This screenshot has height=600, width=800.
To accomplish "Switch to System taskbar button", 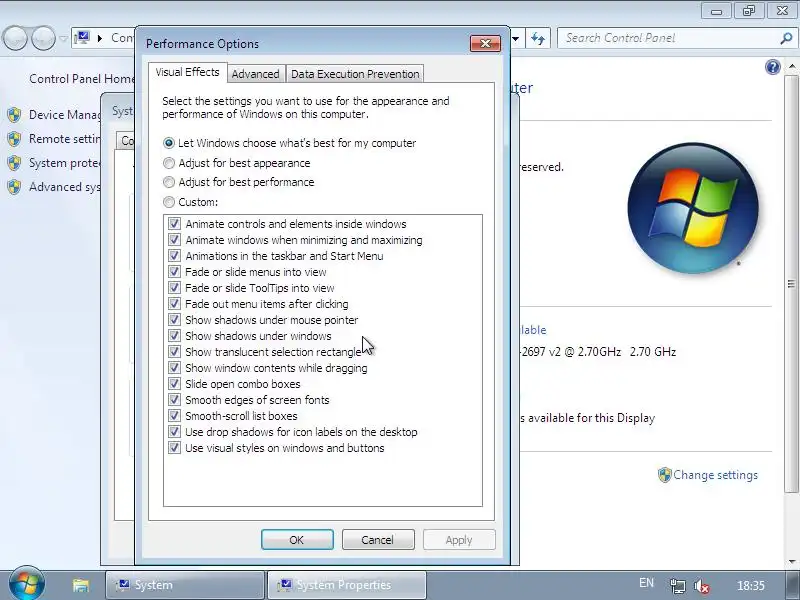I will click(x=185, y=585).
